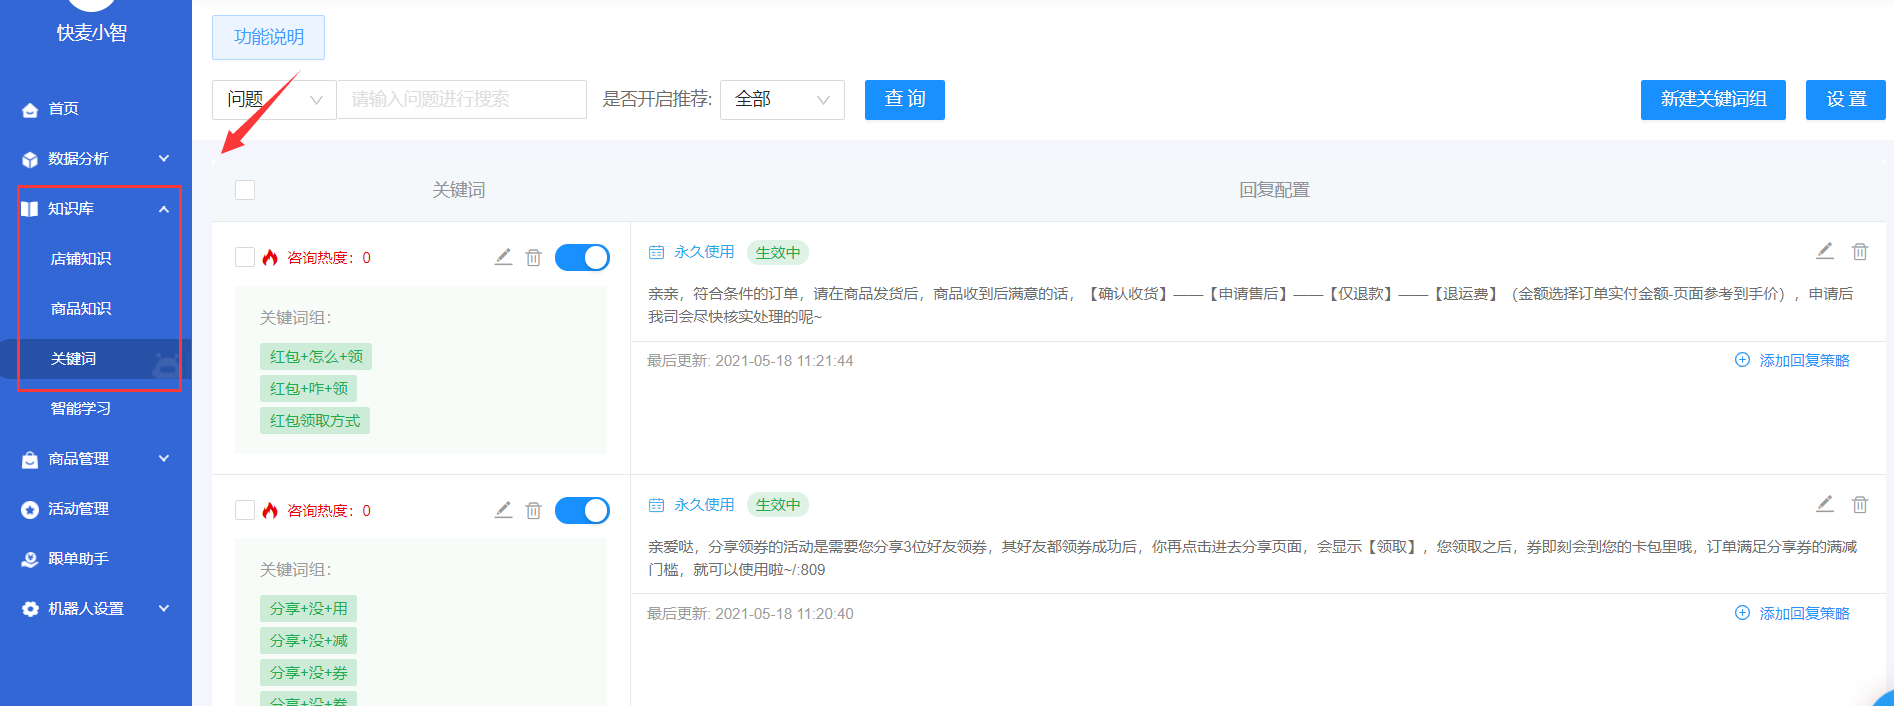Edit the first keyword group with pencil icon
Screen dimensions: 1894x706
[503, 258]
